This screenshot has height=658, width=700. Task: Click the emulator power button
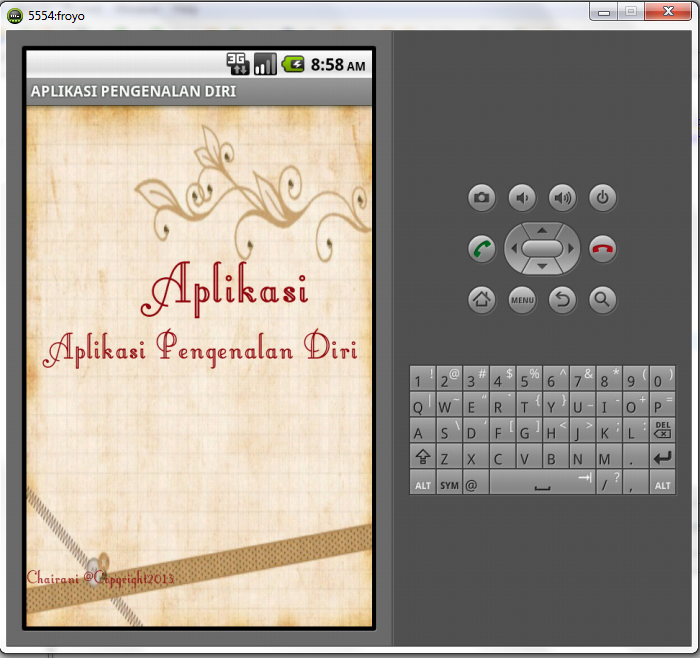coord(603,197)
